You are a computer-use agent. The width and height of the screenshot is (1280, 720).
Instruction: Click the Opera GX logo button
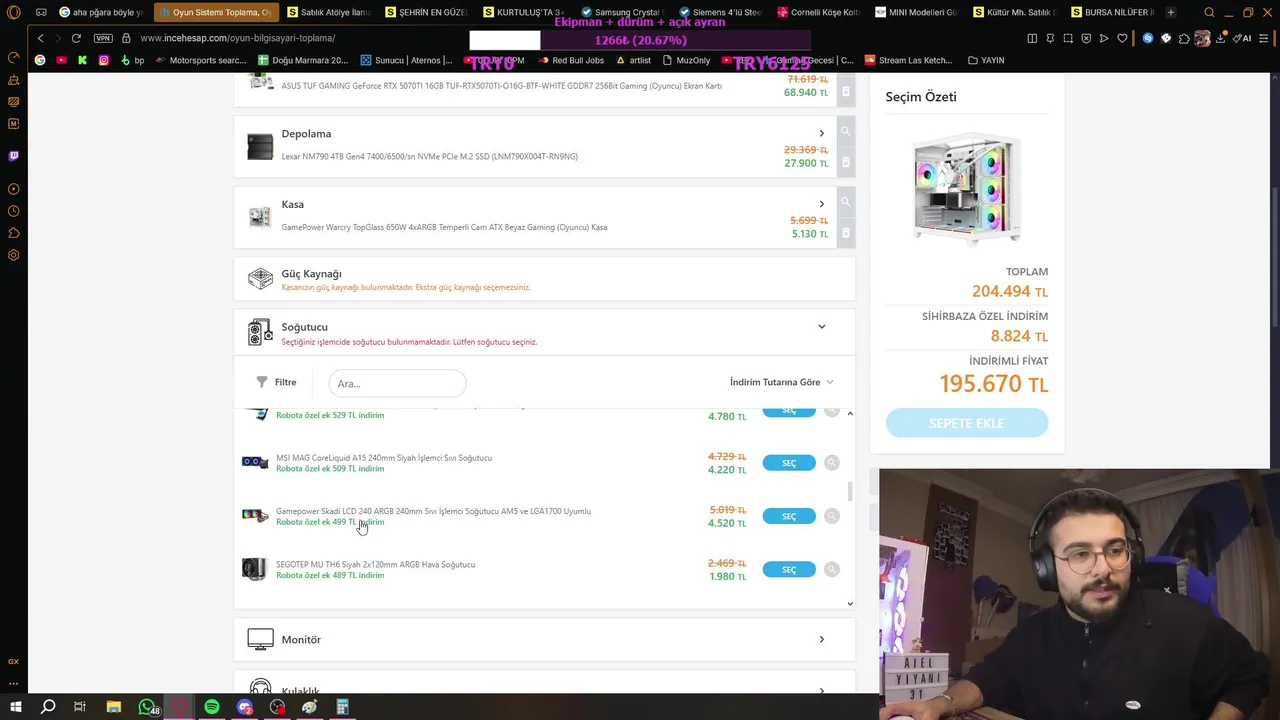pyautogui.click(x=14, y=12)
